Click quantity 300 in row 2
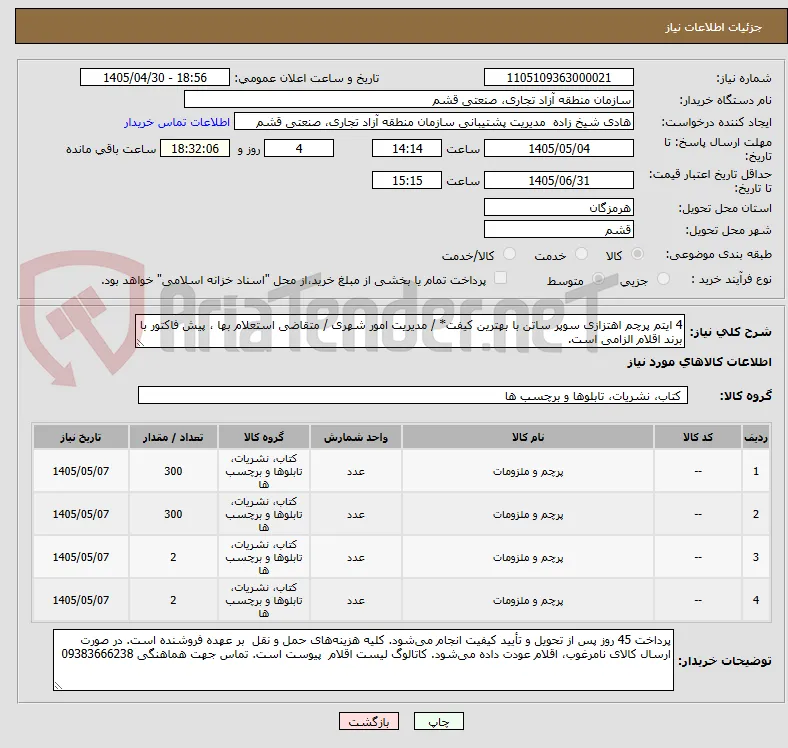This screenshot has width=788, height=748. click(173, 514)
